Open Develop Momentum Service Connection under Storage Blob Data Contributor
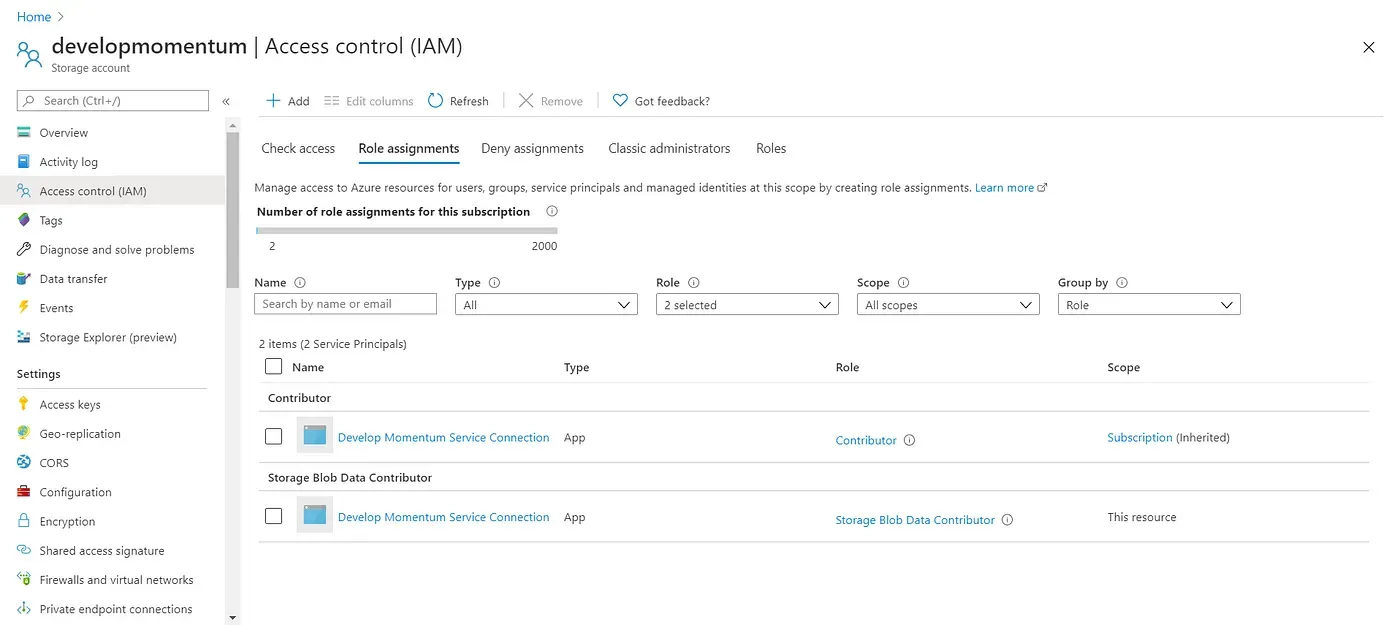Viewport: 1400px width, 625px height. [444, 517]
